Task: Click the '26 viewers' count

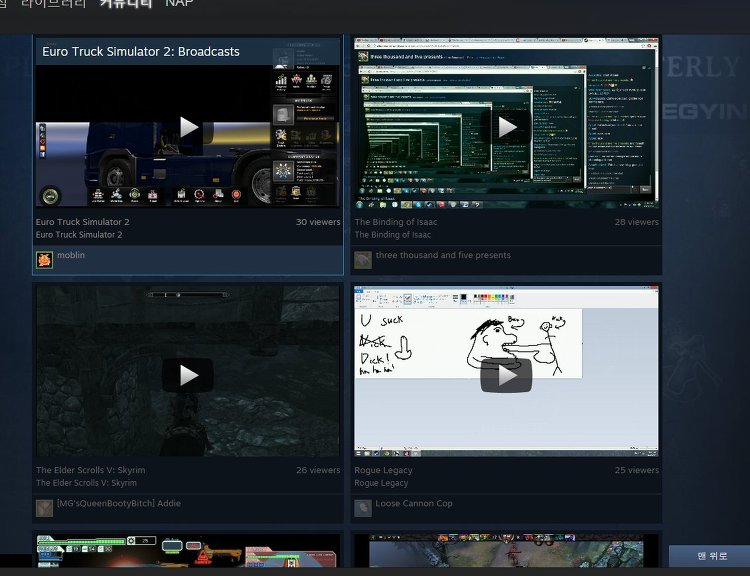Action: pos(318,470)
